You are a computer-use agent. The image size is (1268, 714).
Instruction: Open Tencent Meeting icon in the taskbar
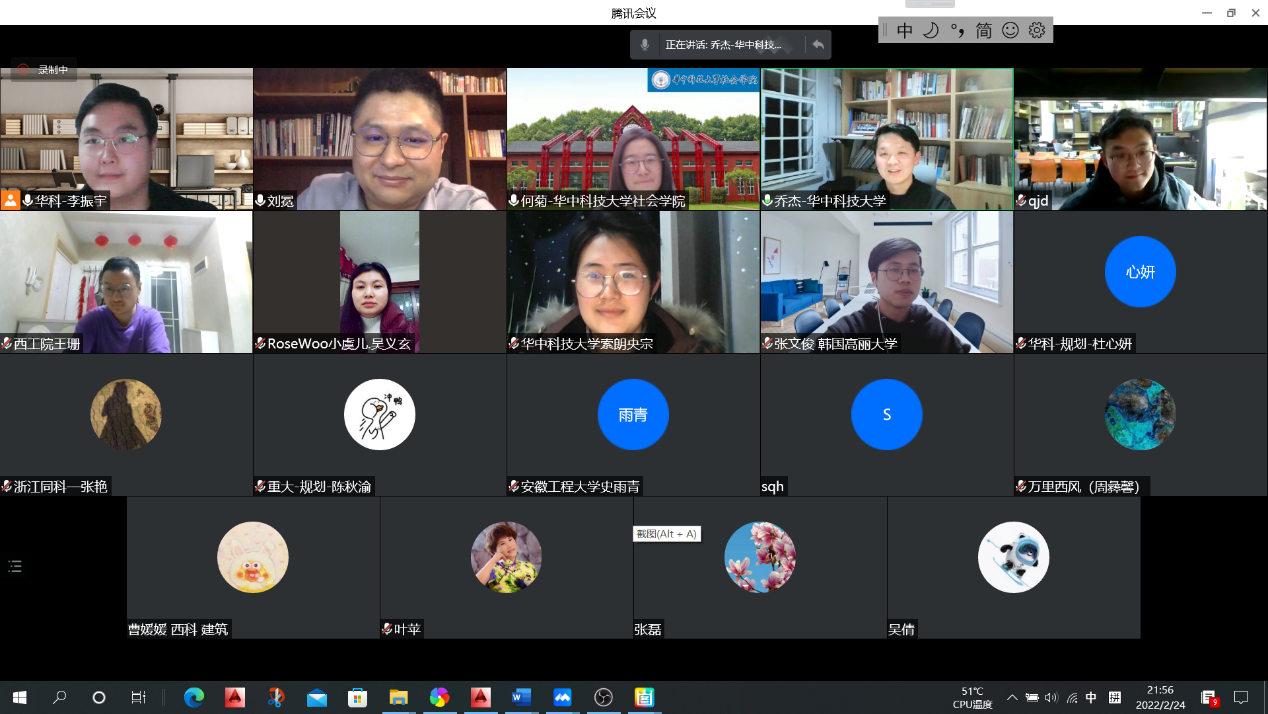coord(562,697)
